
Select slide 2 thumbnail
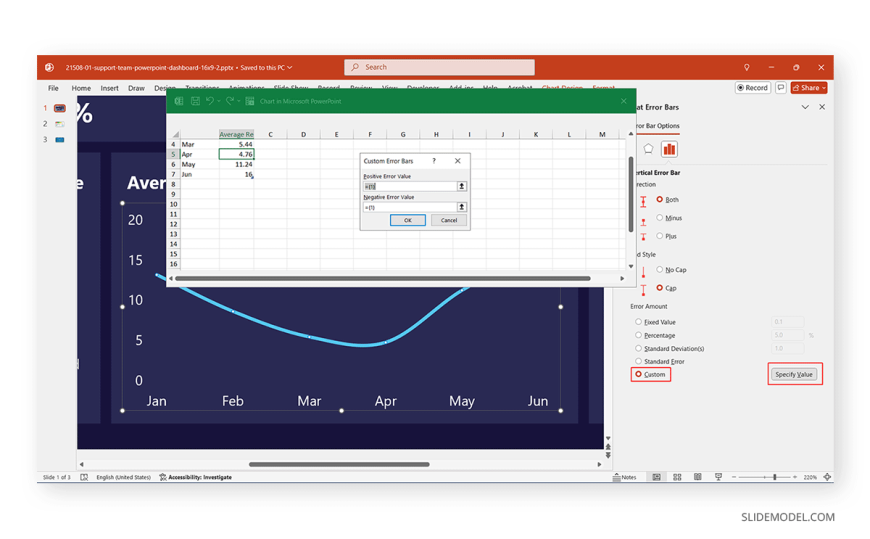(59, 124)
